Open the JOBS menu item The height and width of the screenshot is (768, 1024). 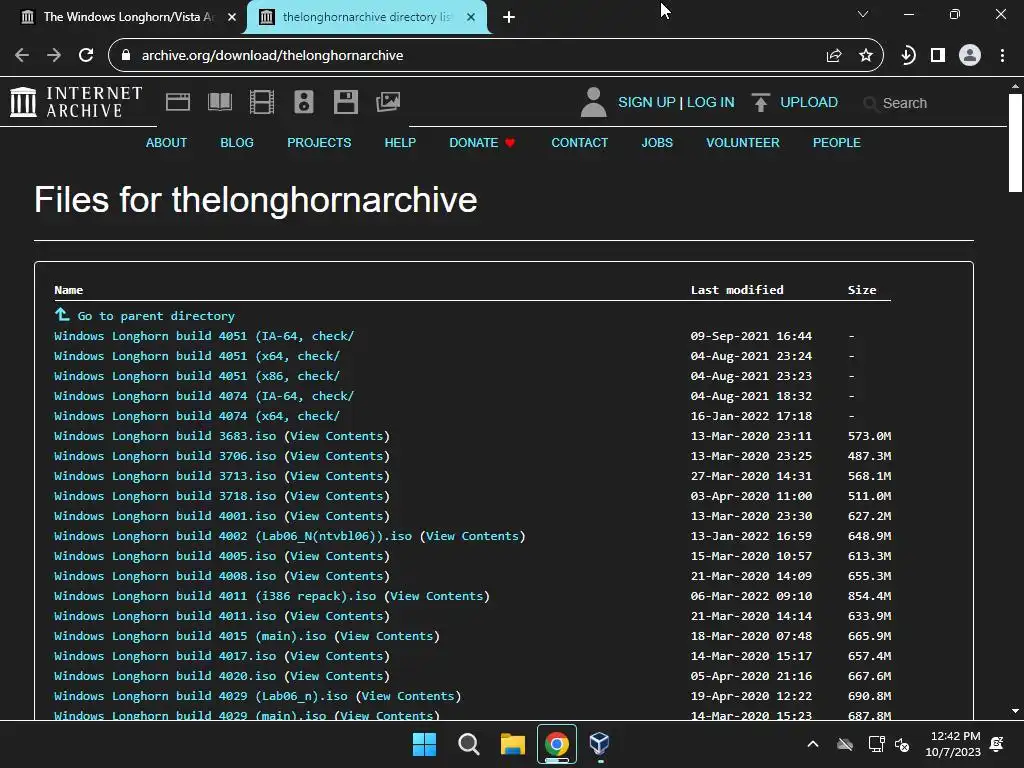point(657,142)
